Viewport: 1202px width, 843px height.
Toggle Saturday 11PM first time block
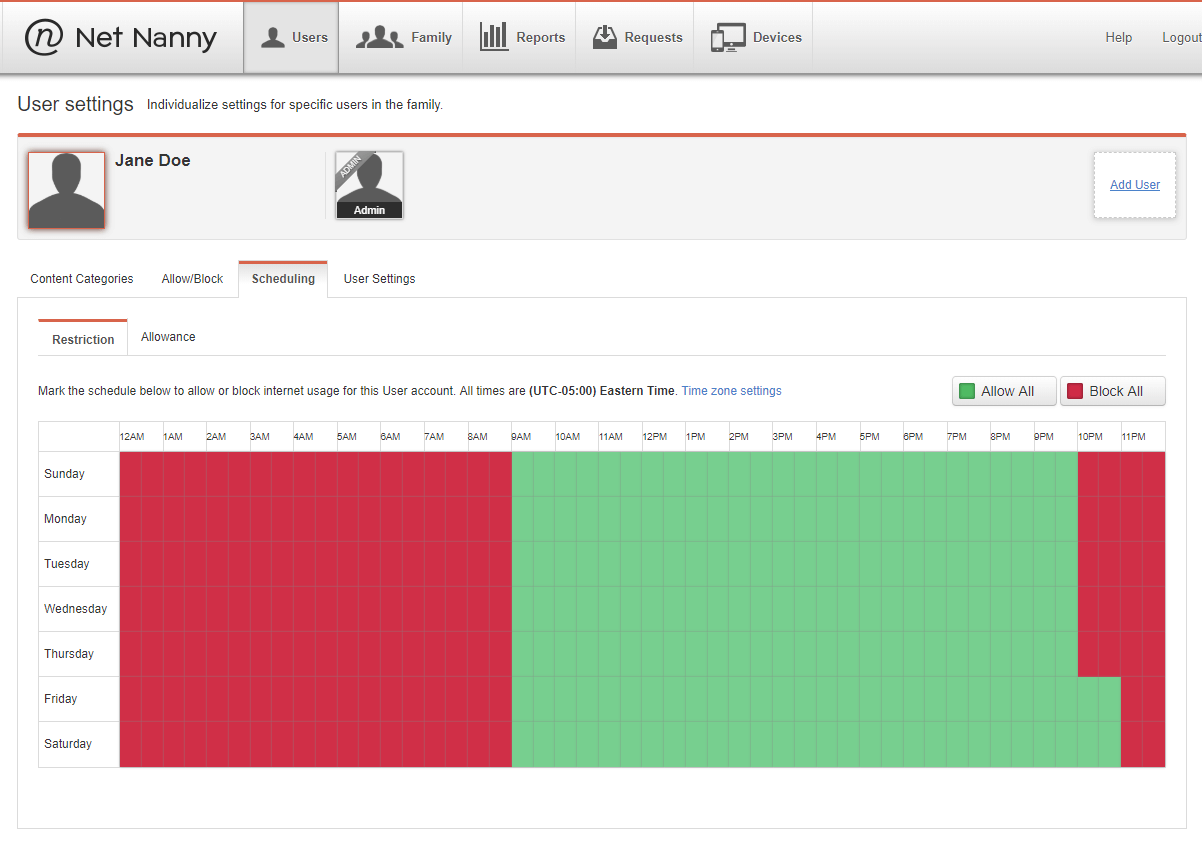pos(1132,744)
